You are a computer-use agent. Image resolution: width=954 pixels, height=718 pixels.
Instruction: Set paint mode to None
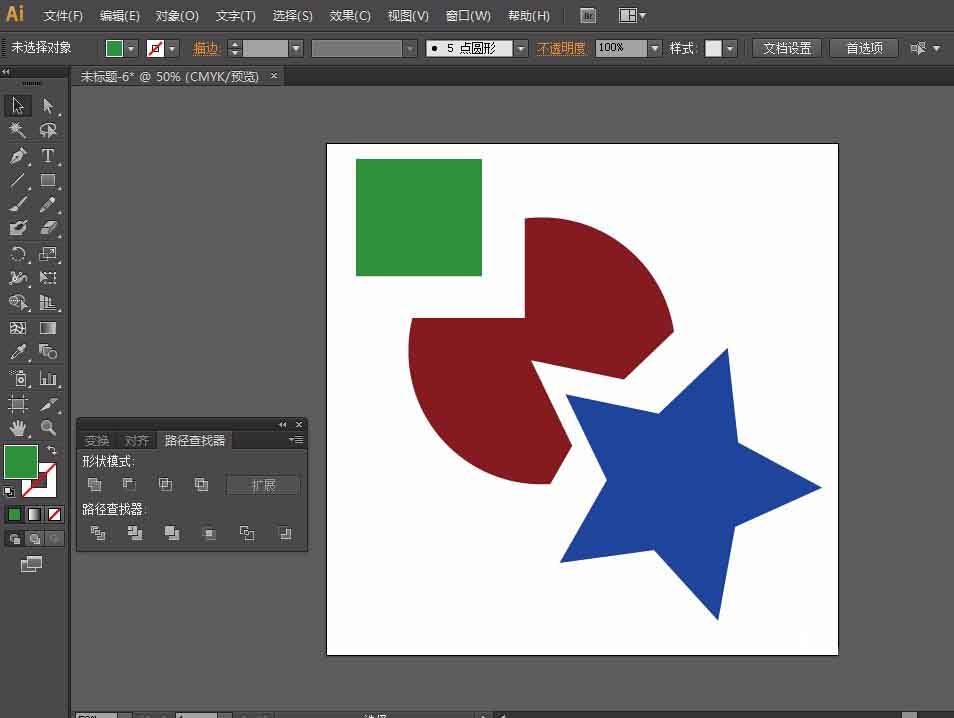tap(54, 515)
